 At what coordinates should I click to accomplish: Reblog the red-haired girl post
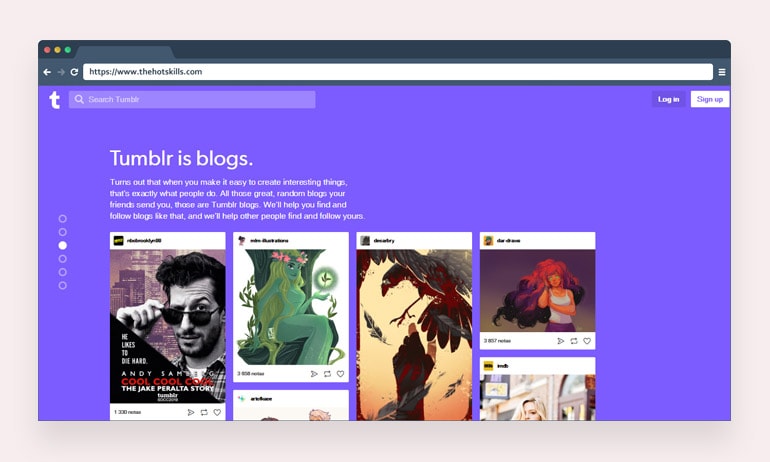click(x=574, y=341)
